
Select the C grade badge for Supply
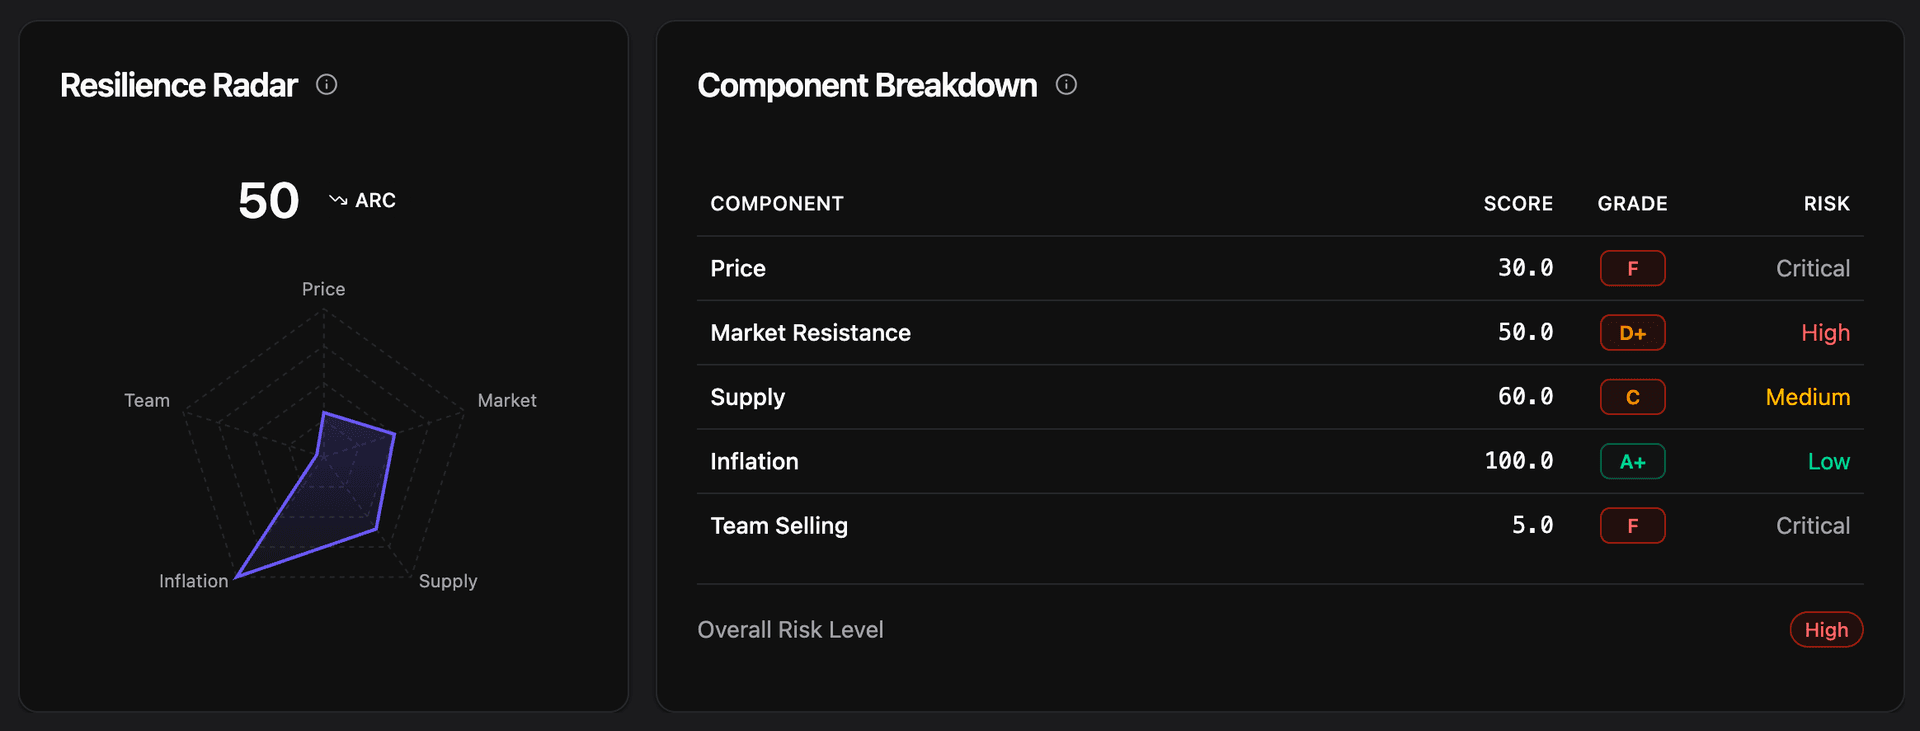point(1632,396)
